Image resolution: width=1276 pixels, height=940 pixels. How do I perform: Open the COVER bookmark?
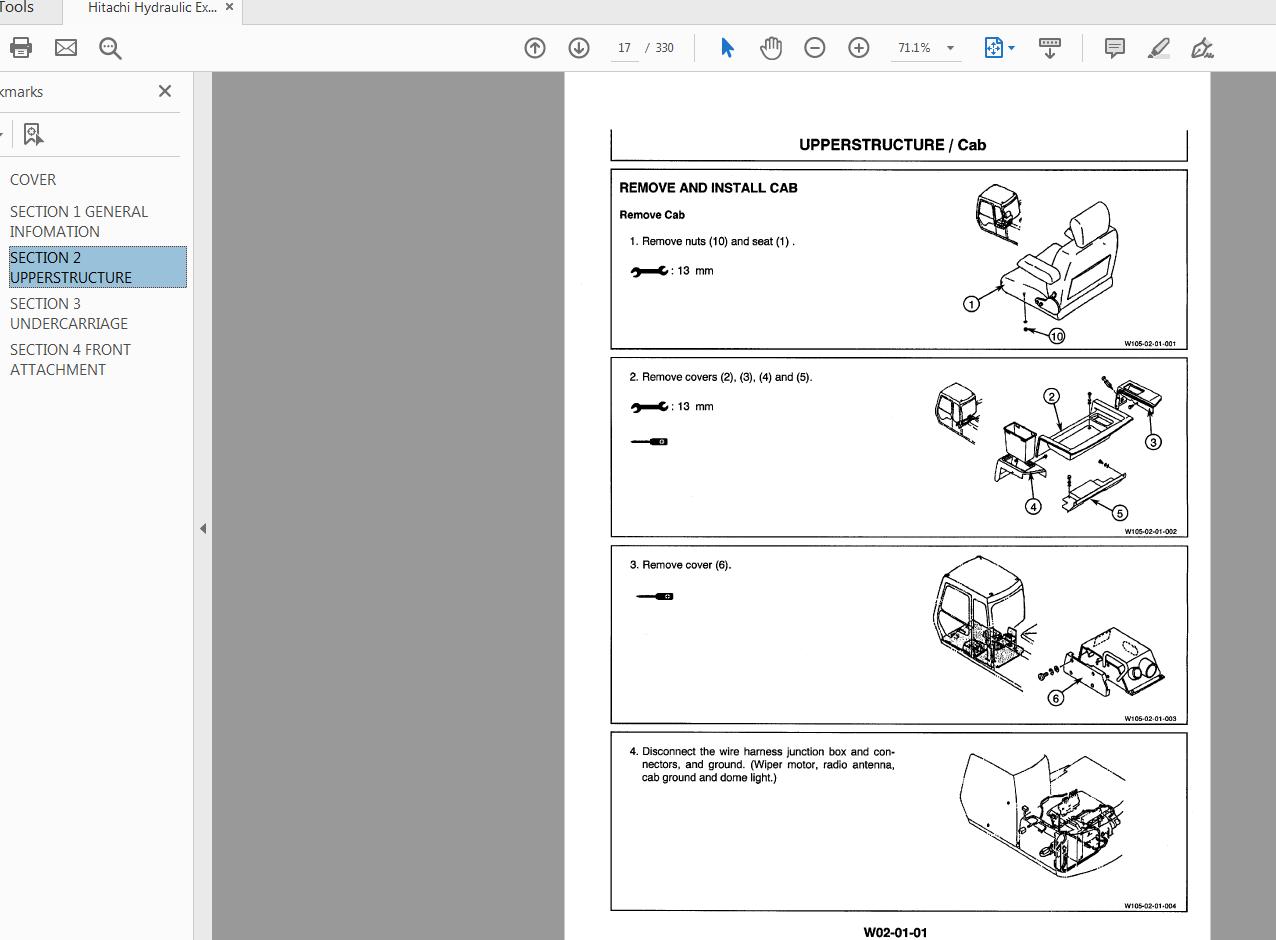point(33,180)
